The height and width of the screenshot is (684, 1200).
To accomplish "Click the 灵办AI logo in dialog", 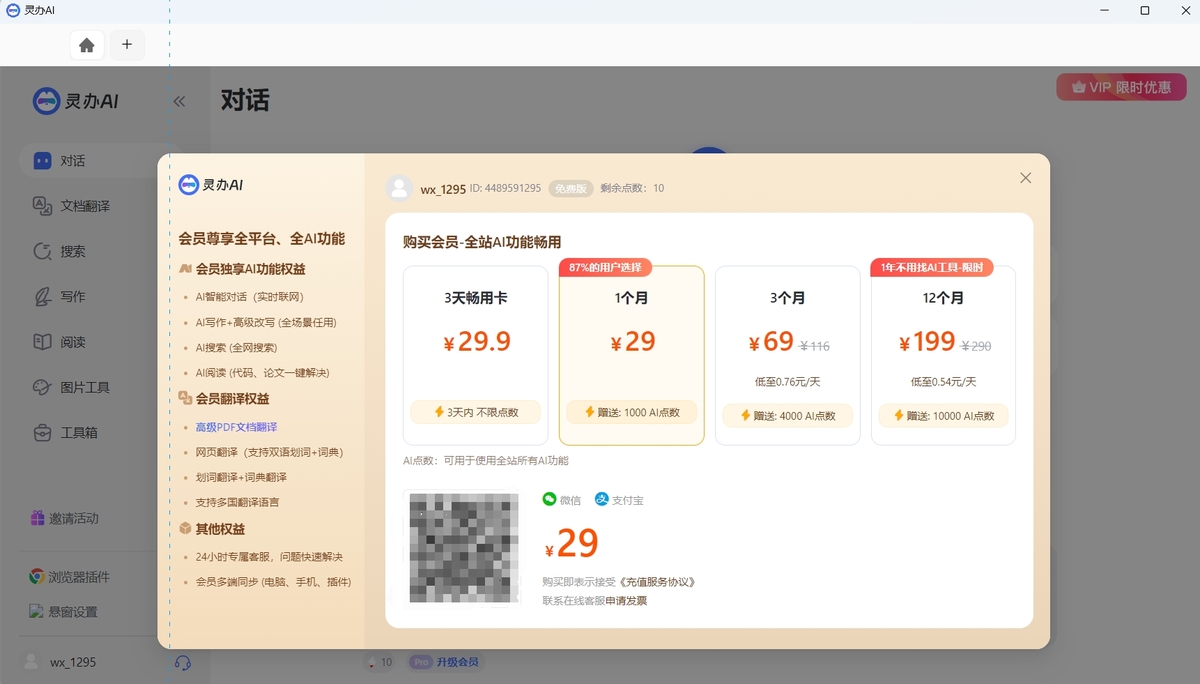I will pyautogui.click(x=211, y=185).
